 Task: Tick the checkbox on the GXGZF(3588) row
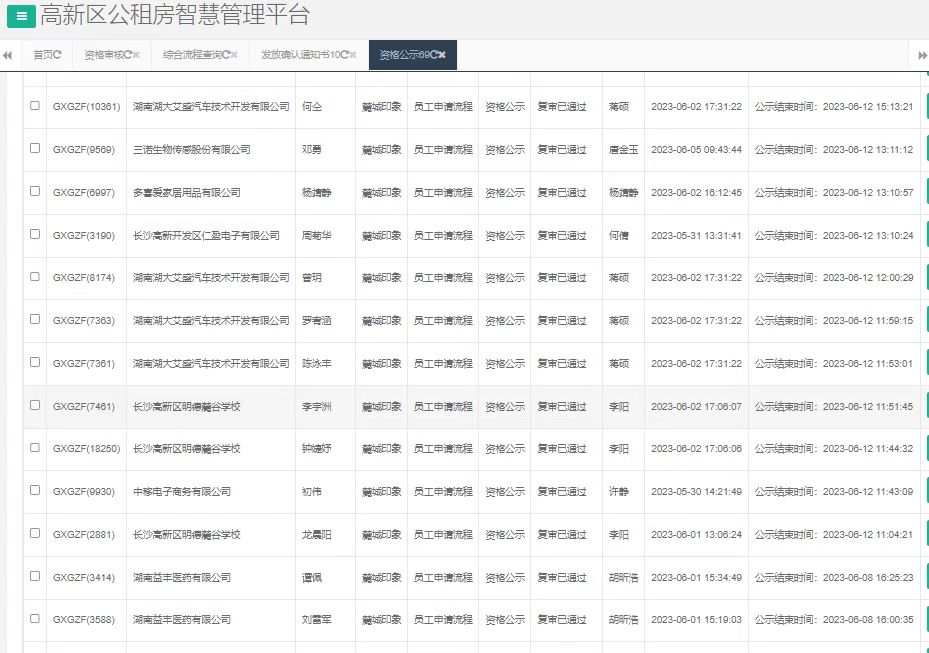[34, 619]
